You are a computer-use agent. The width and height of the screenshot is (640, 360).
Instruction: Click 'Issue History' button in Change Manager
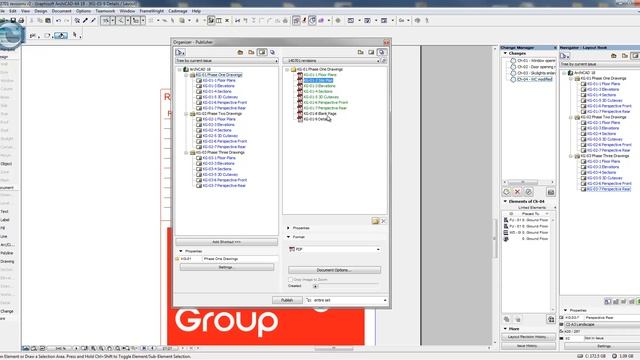click(x=529, y=346)
